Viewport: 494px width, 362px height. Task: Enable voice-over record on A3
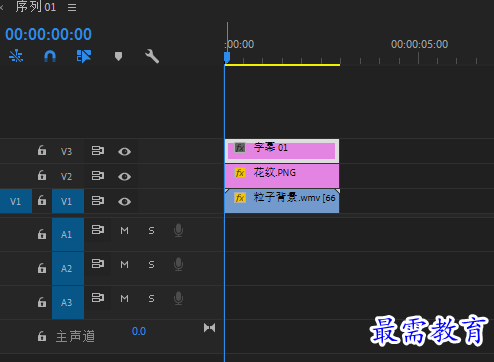[179, 298]
